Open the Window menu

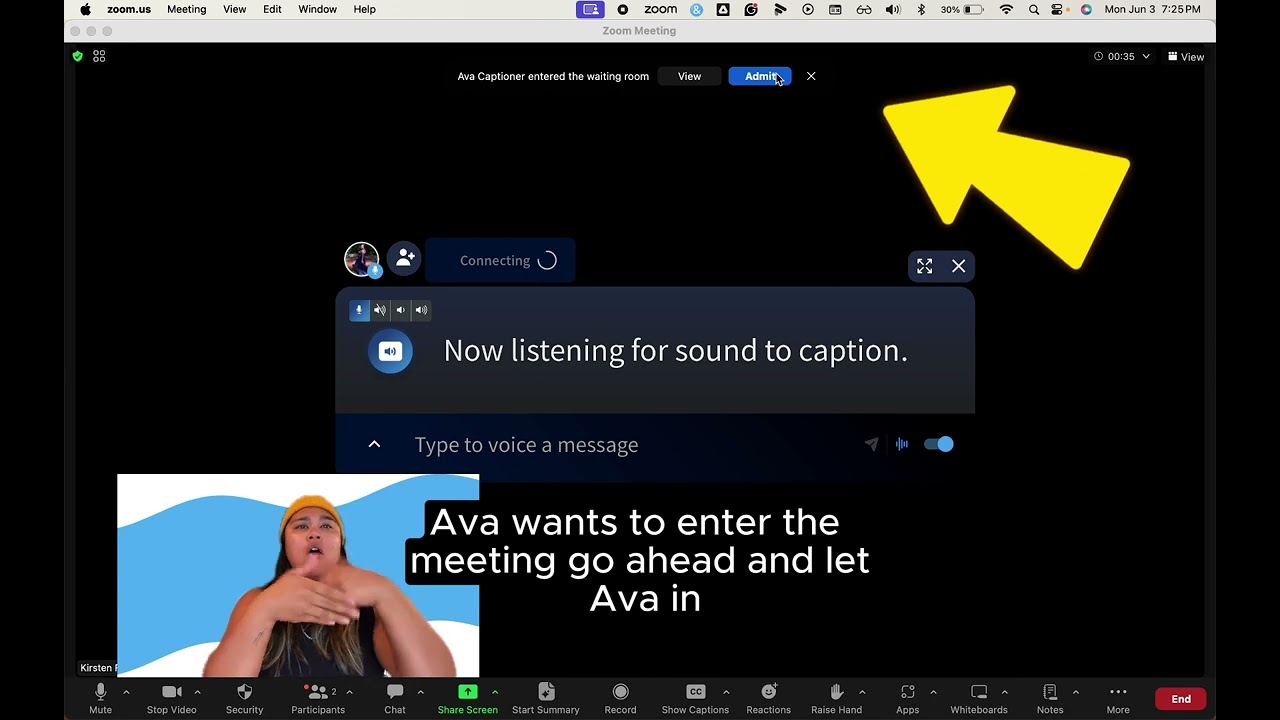point(317,9)
